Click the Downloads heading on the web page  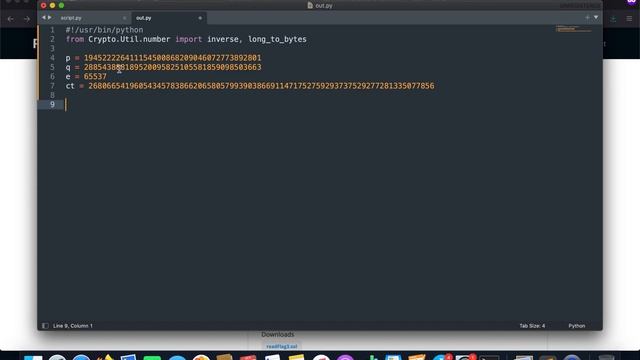(278, 334)
